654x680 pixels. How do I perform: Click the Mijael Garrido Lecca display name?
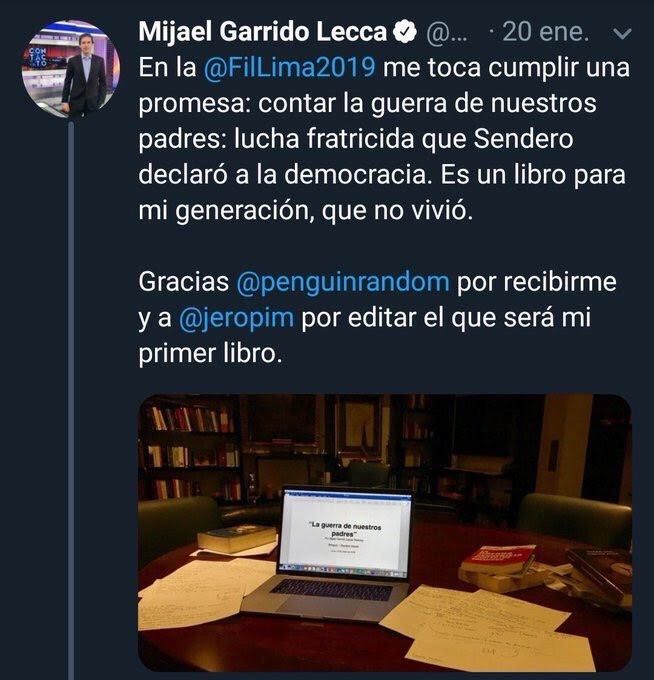(262, 32)
